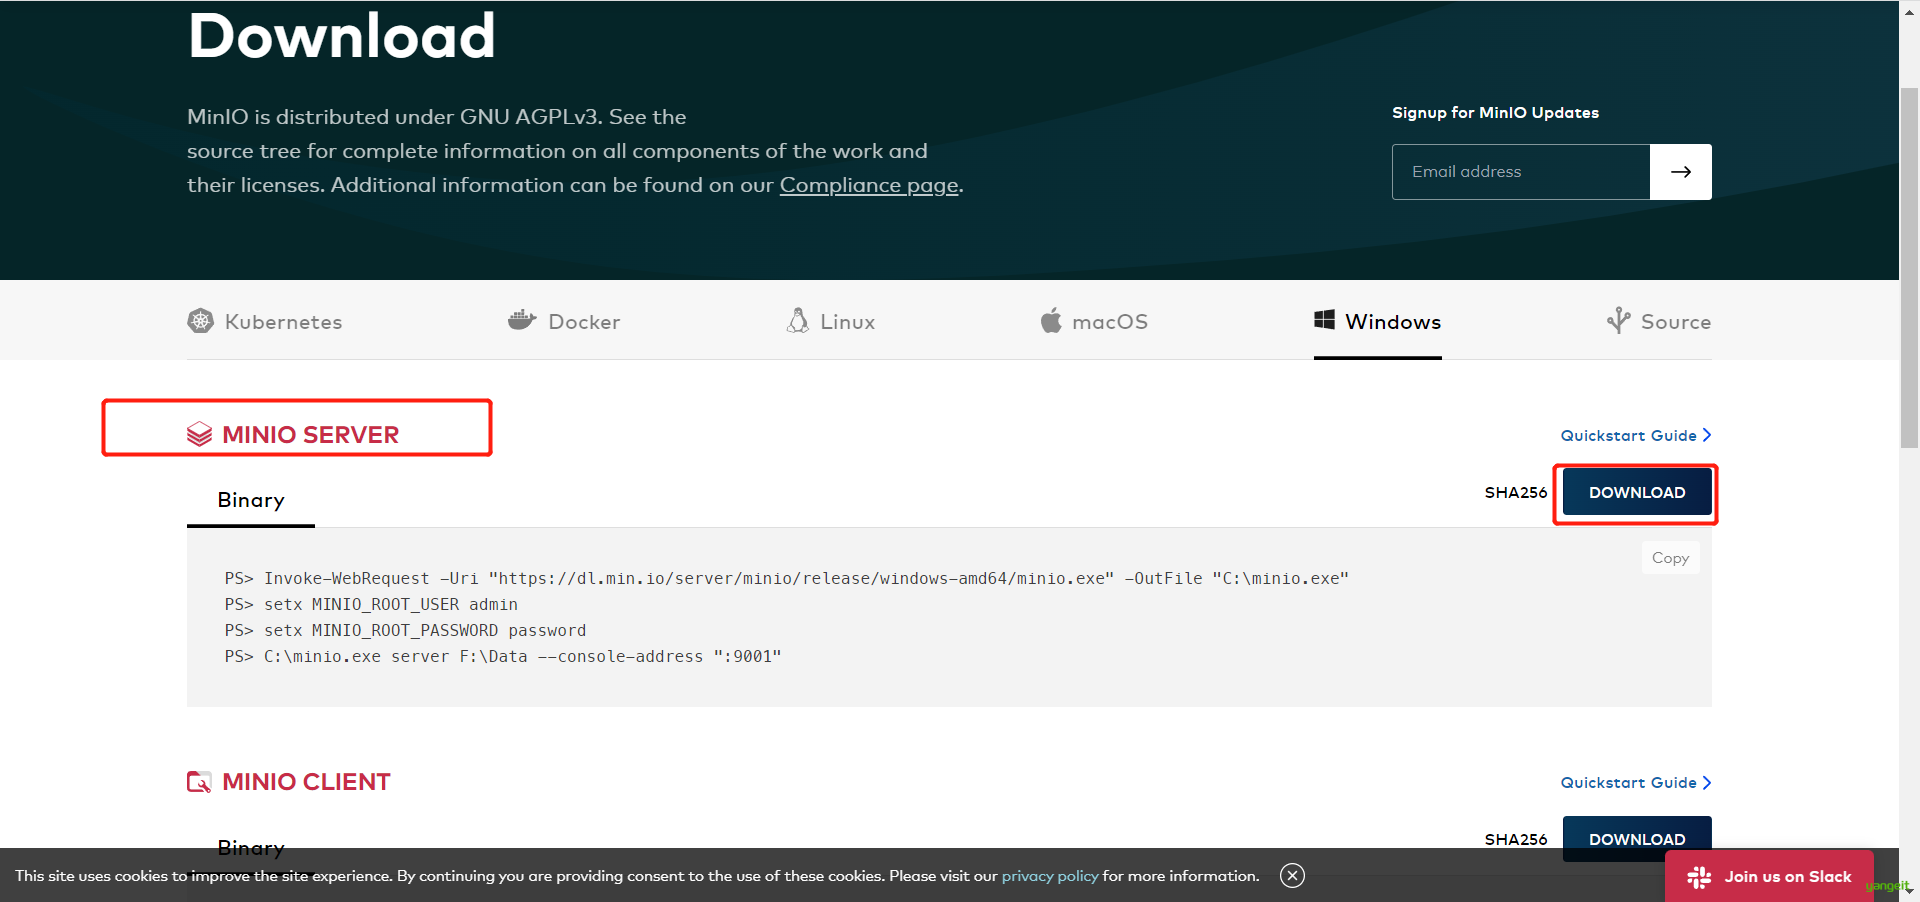
Task: Focus the Email address input field
Action: click(1521, 172)
